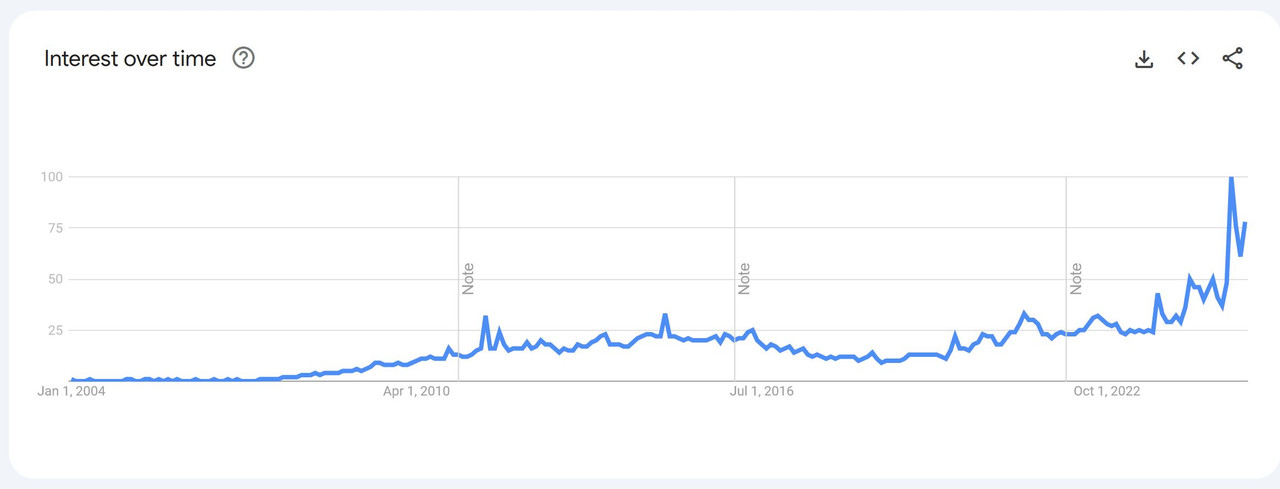Click the Jan 1, 2004 axis label
Viewport: 1280px width, 489px height.
tap(71, 391)
